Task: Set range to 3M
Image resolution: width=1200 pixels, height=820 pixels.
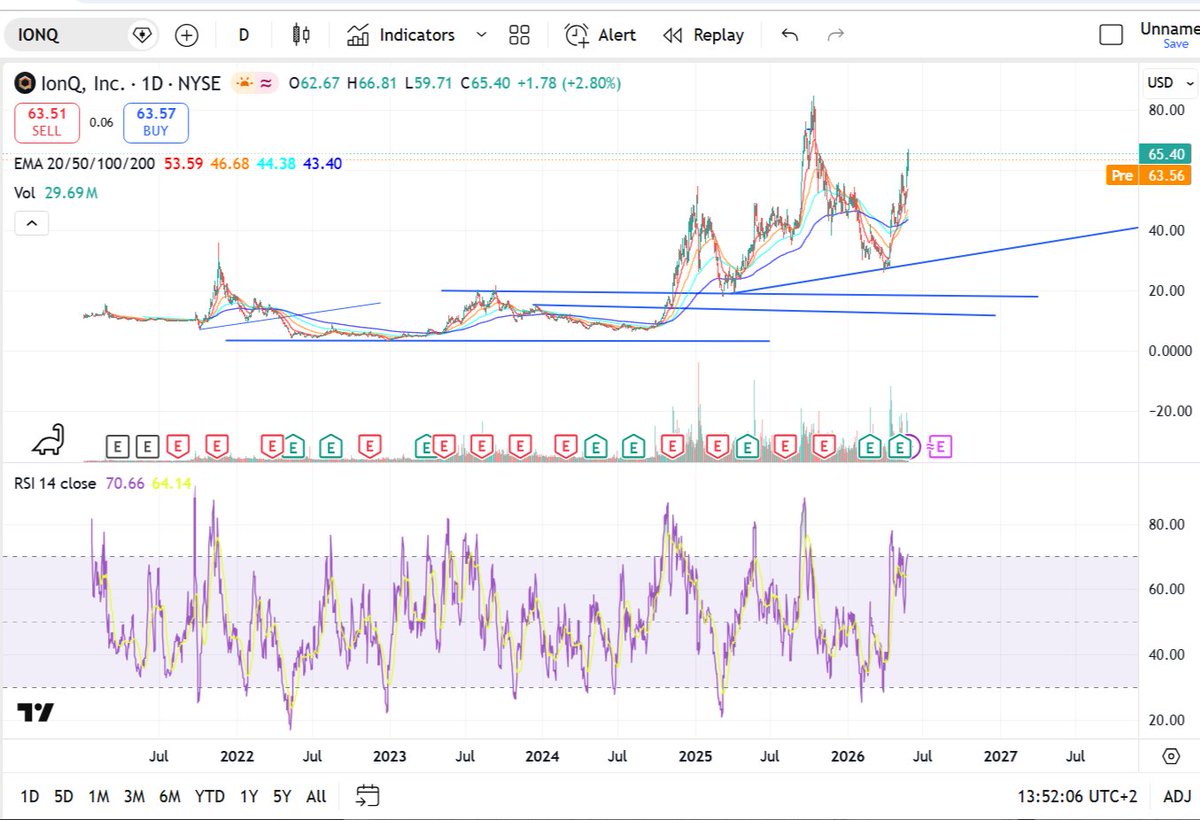Action: pos(134,797)
